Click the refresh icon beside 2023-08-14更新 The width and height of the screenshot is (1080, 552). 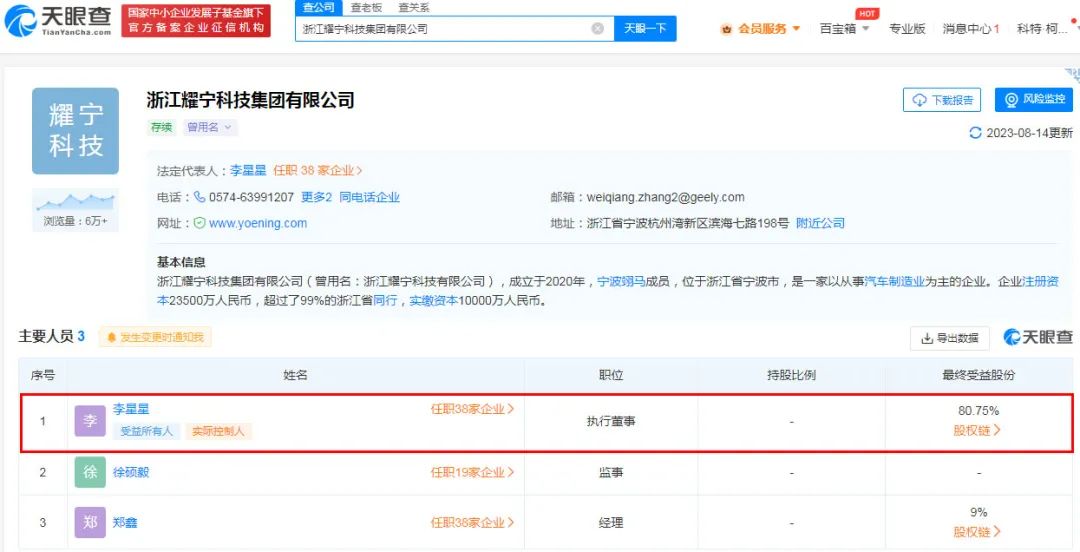point(975,133)
